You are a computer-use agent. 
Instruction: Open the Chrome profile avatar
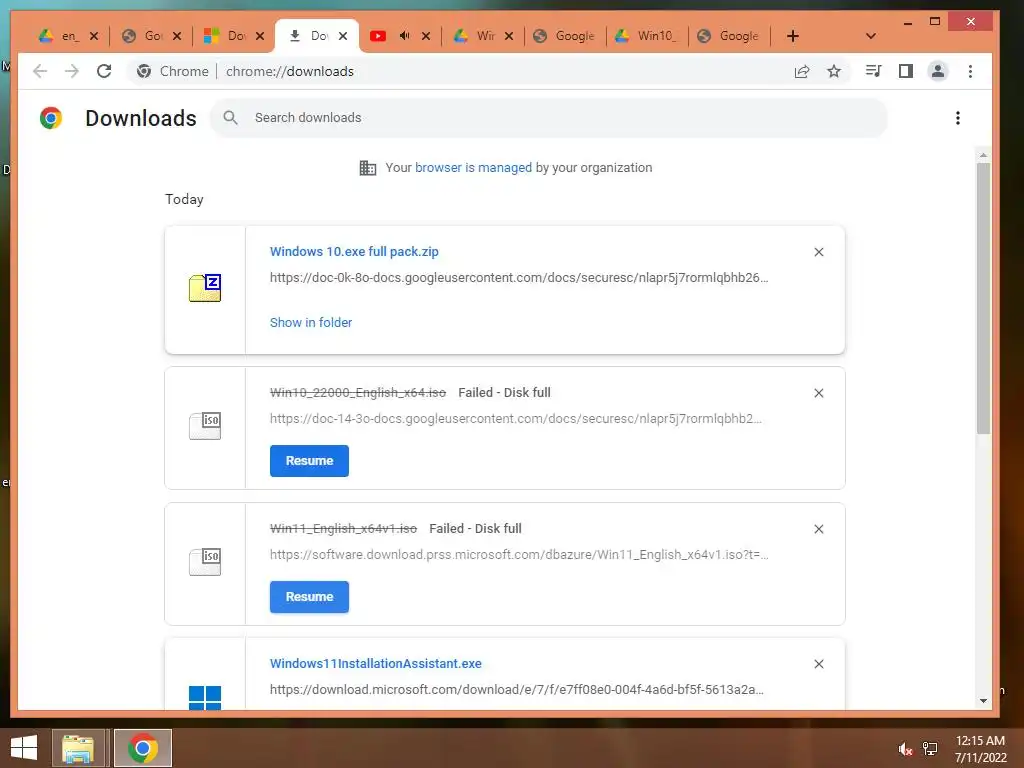tap(938, 71)
